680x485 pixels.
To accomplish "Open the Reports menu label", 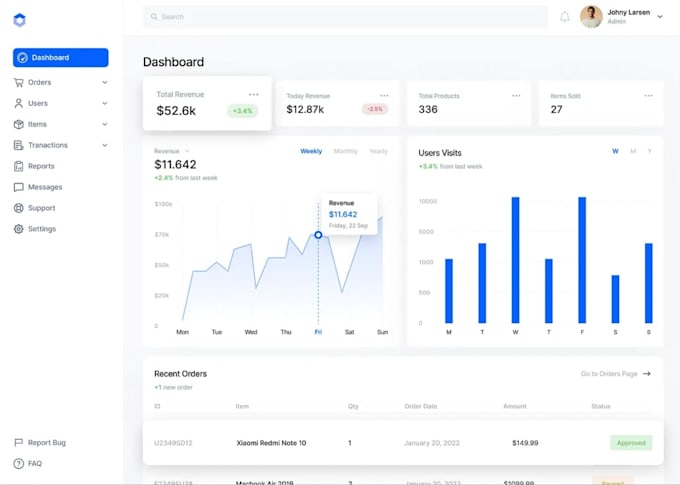I will click(x=41, y=166).
